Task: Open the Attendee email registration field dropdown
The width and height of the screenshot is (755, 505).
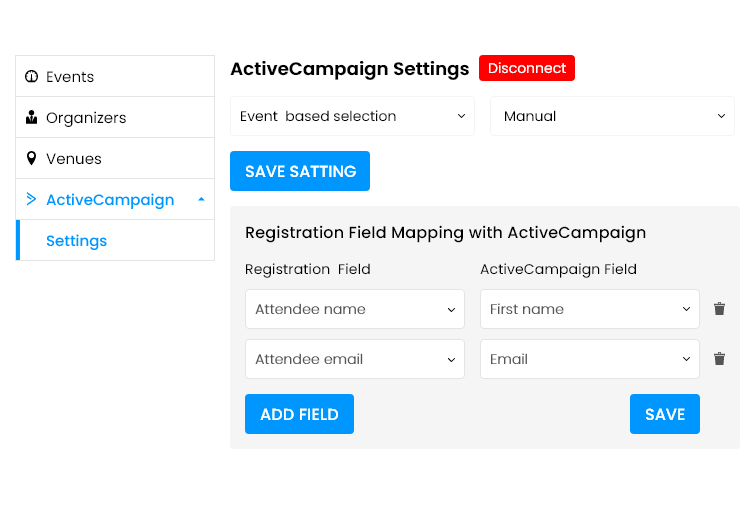Action: [x=355, y=359]
